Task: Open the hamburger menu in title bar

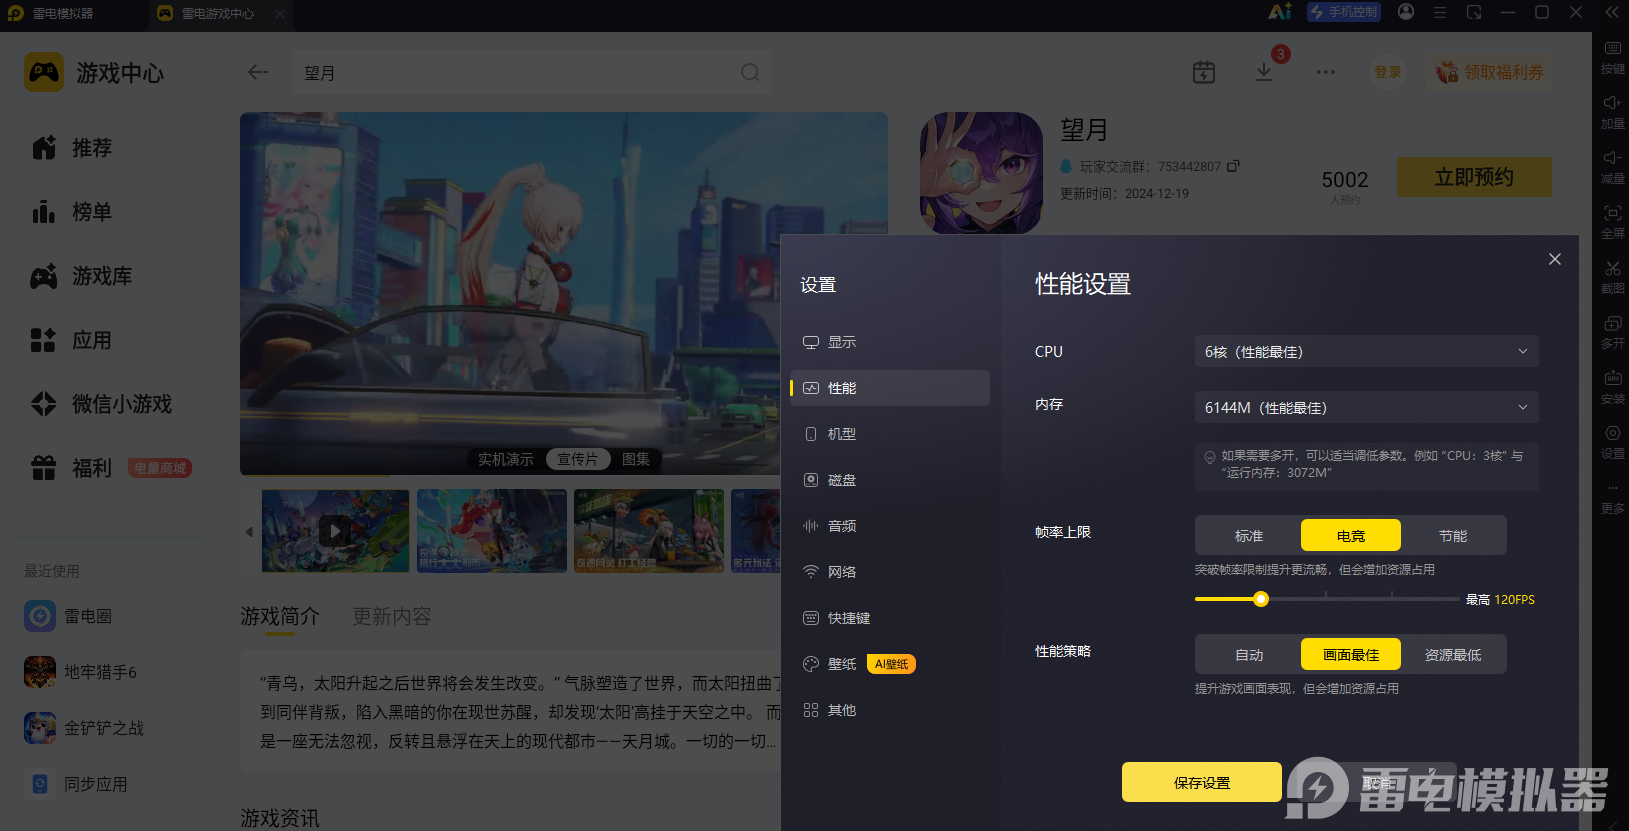Action: click(x=1440, y=12)
